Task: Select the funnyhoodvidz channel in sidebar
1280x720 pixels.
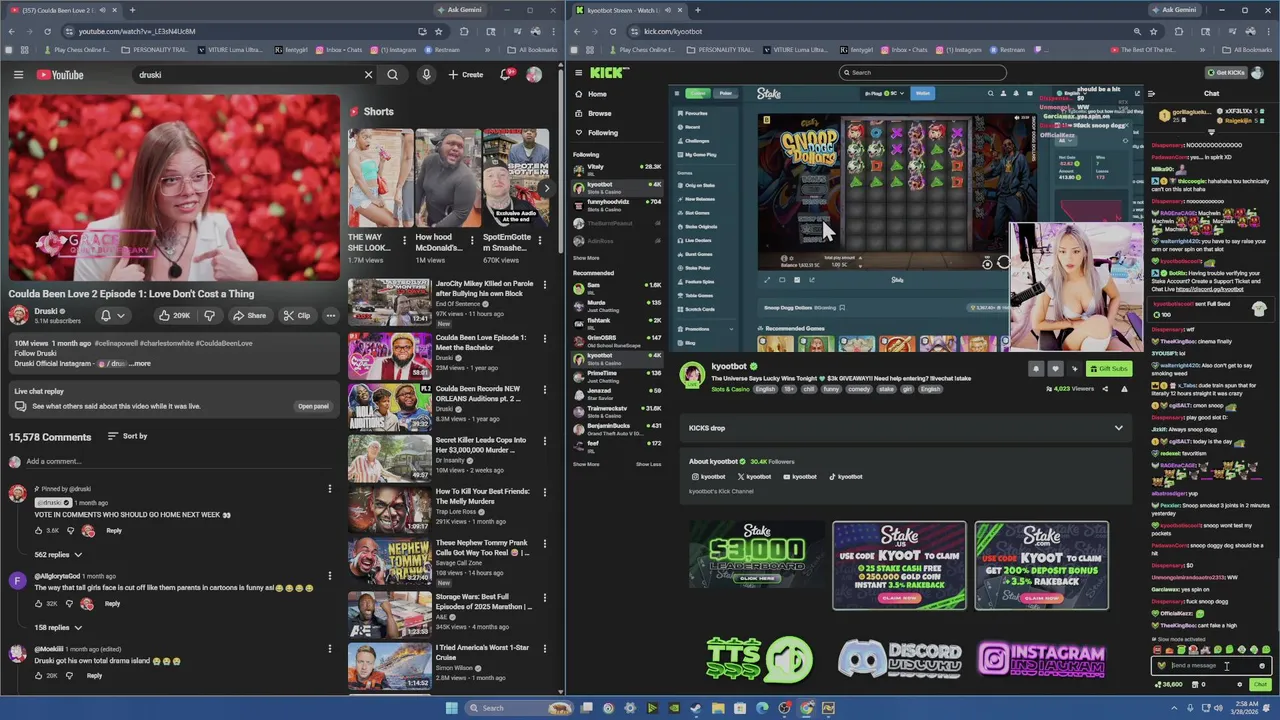Action: pyautogui.click(x=616, y=204)
